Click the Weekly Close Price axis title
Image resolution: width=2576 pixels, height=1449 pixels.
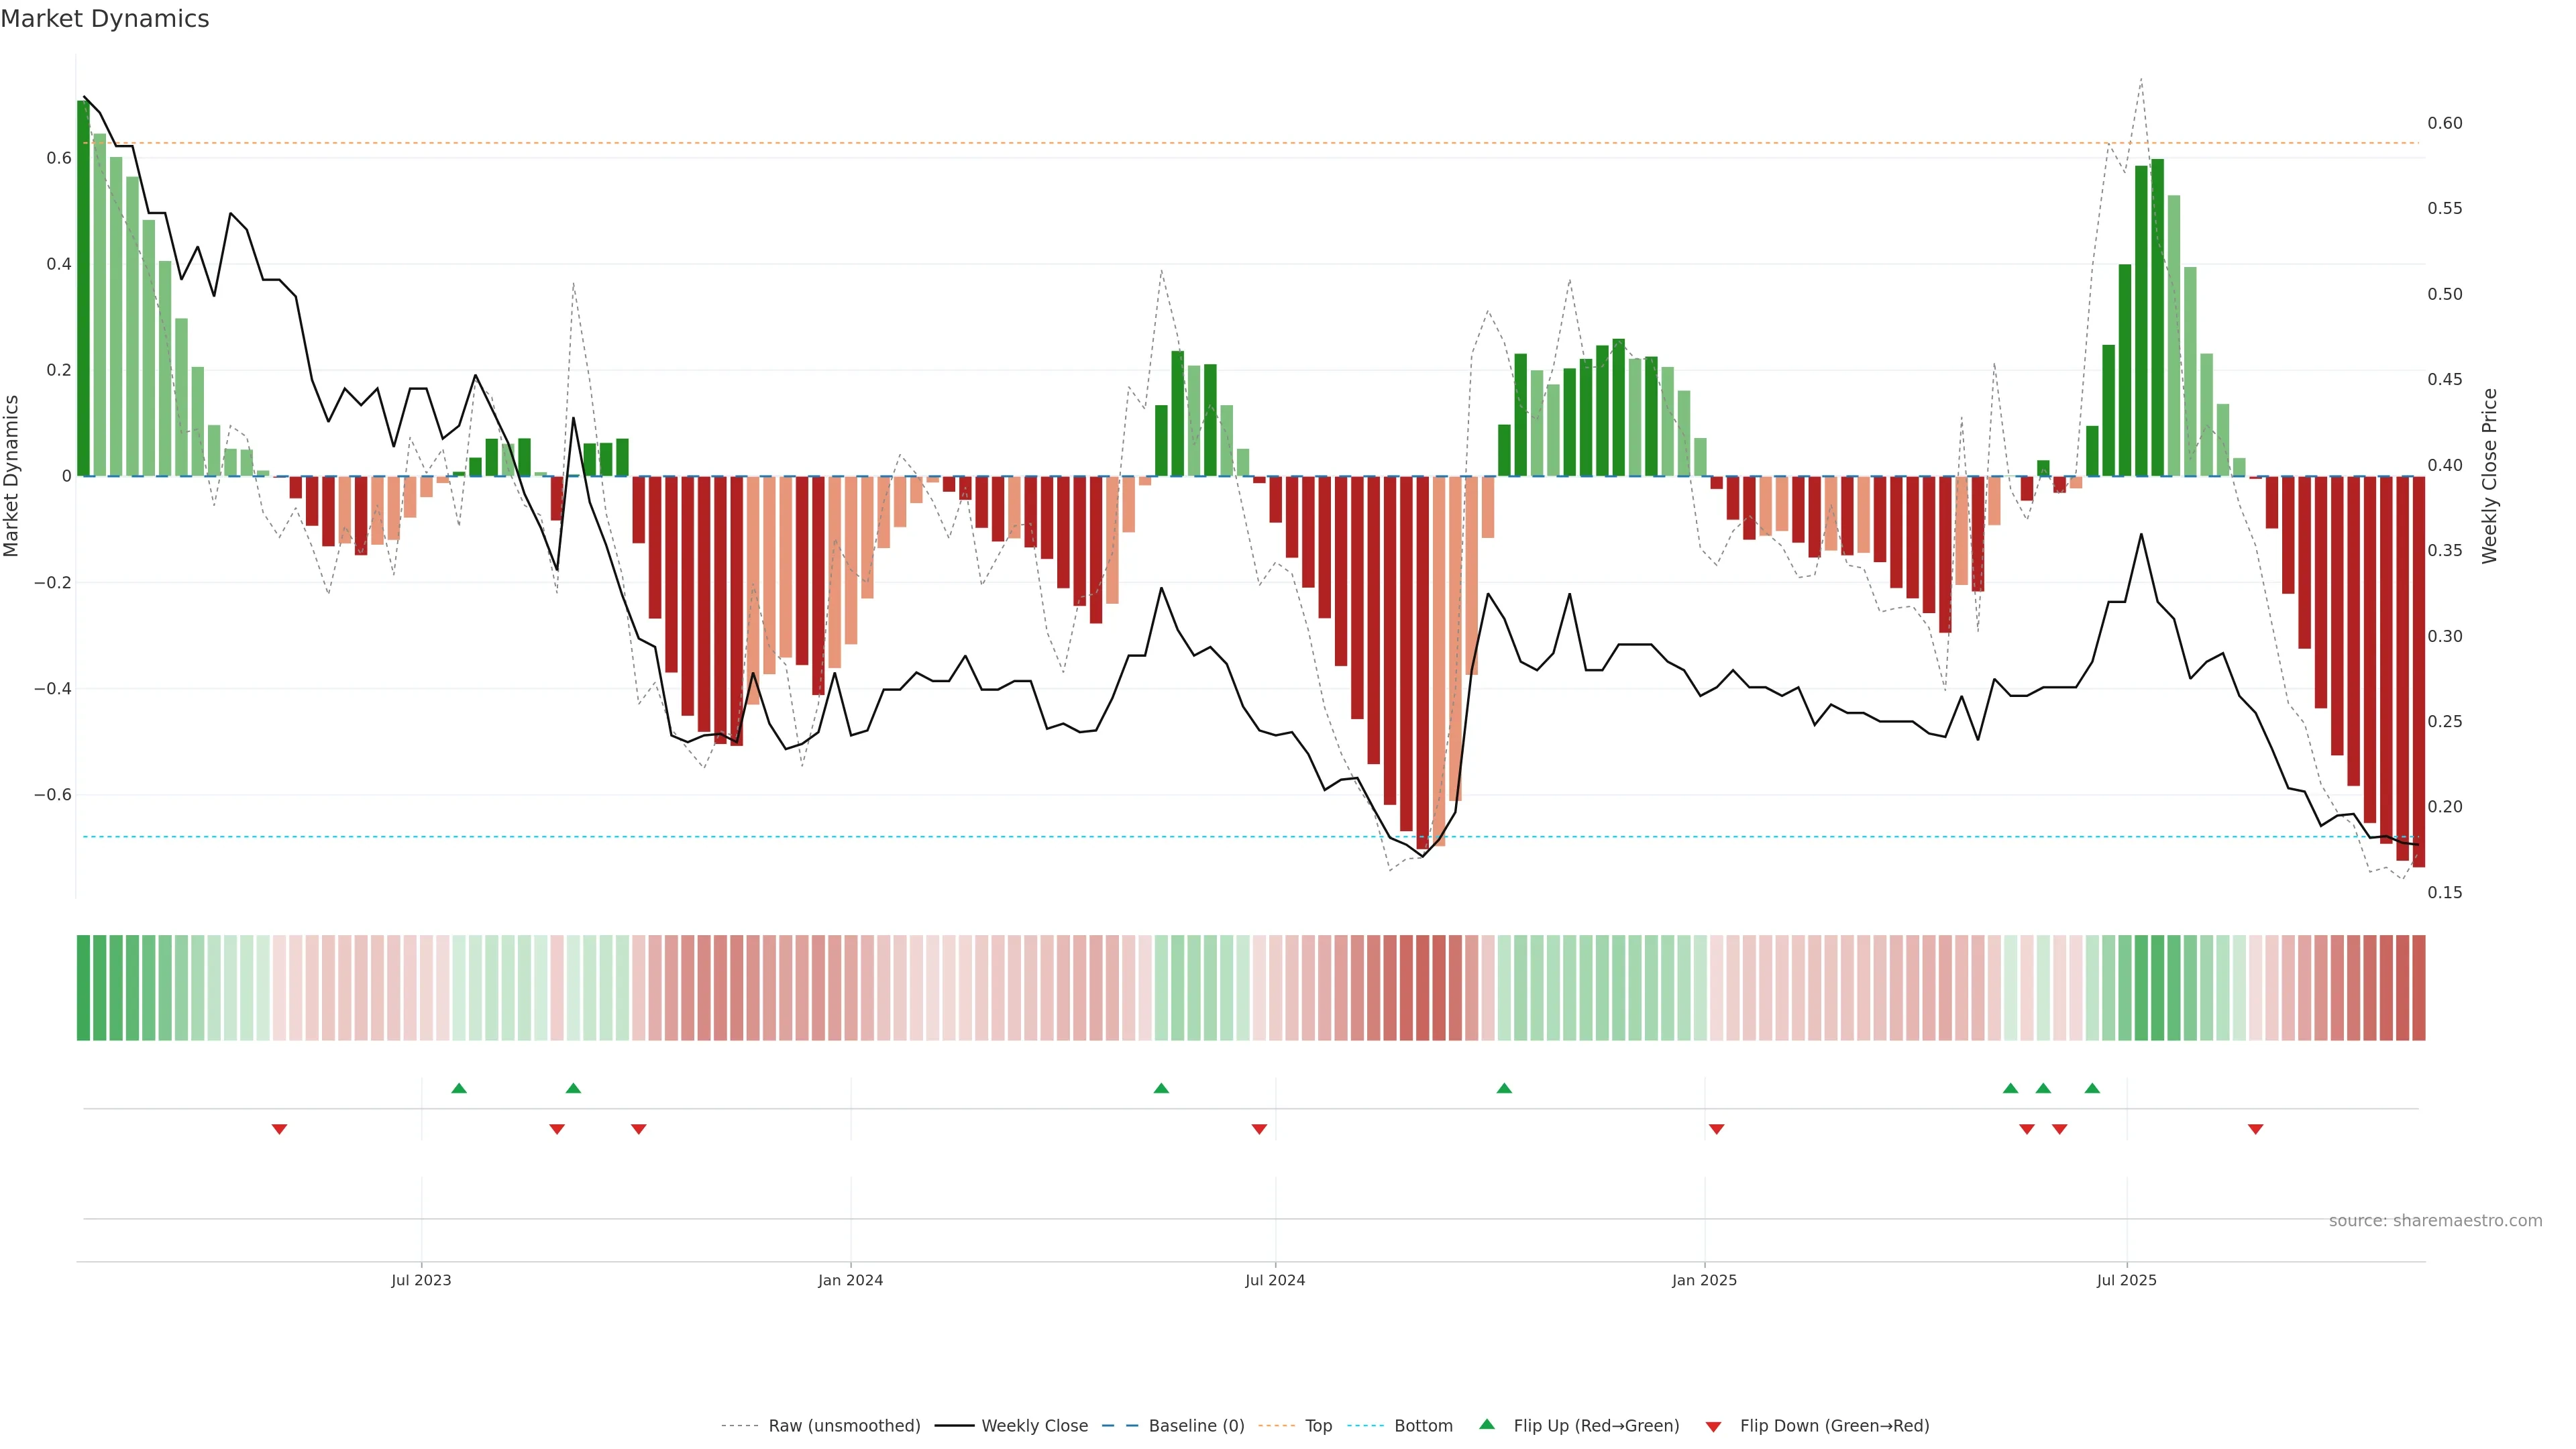click(2489, 476)
